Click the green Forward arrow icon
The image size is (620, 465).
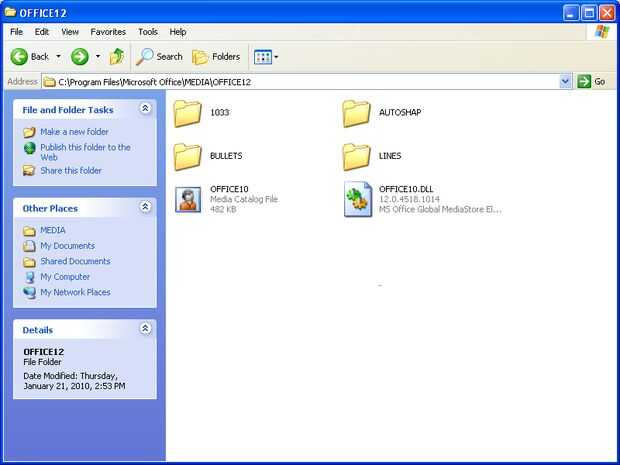(79, 57)
